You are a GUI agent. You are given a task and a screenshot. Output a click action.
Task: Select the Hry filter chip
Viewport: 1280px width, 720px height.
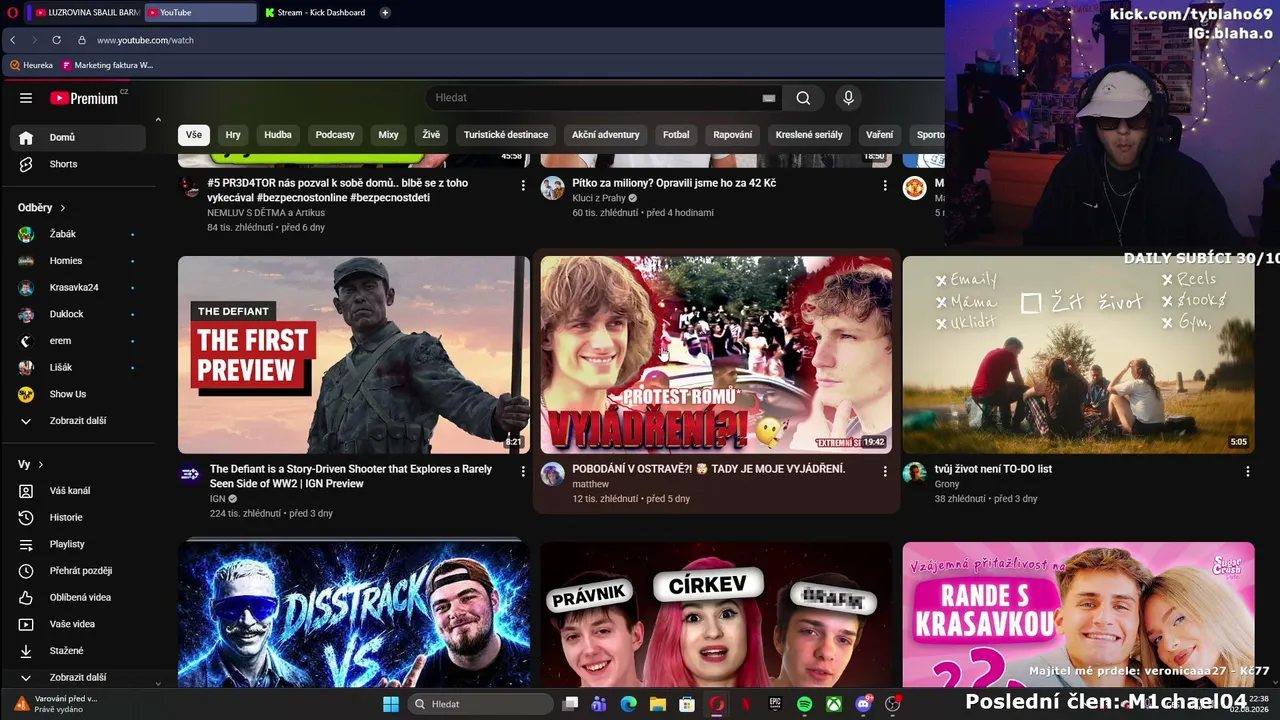(233, 135)
